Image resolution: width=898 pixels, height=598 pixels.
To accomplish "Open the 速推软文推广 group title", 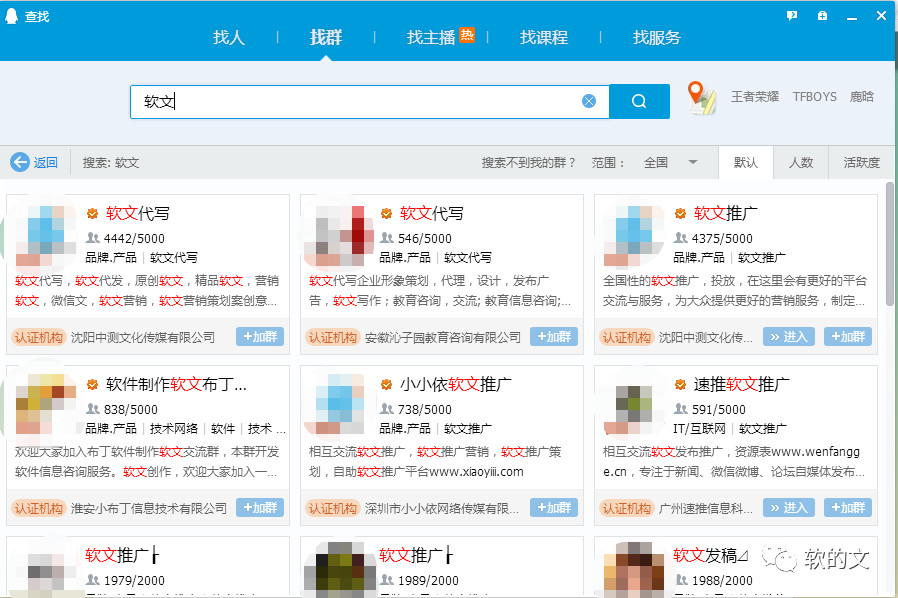I will click(742, 384).
